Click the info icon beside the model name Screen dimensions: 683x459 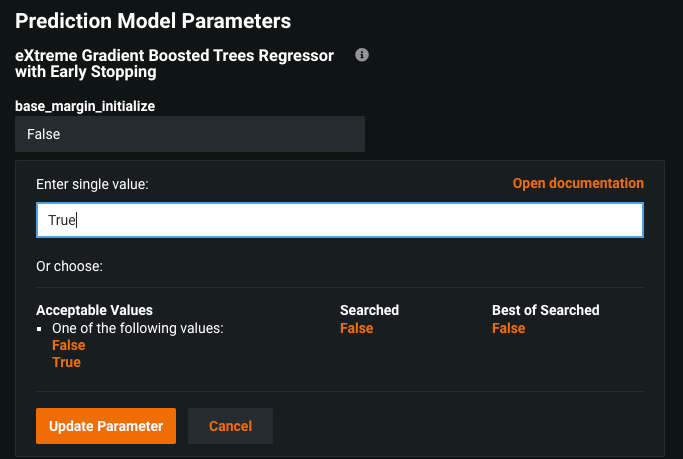coord(362,55)
